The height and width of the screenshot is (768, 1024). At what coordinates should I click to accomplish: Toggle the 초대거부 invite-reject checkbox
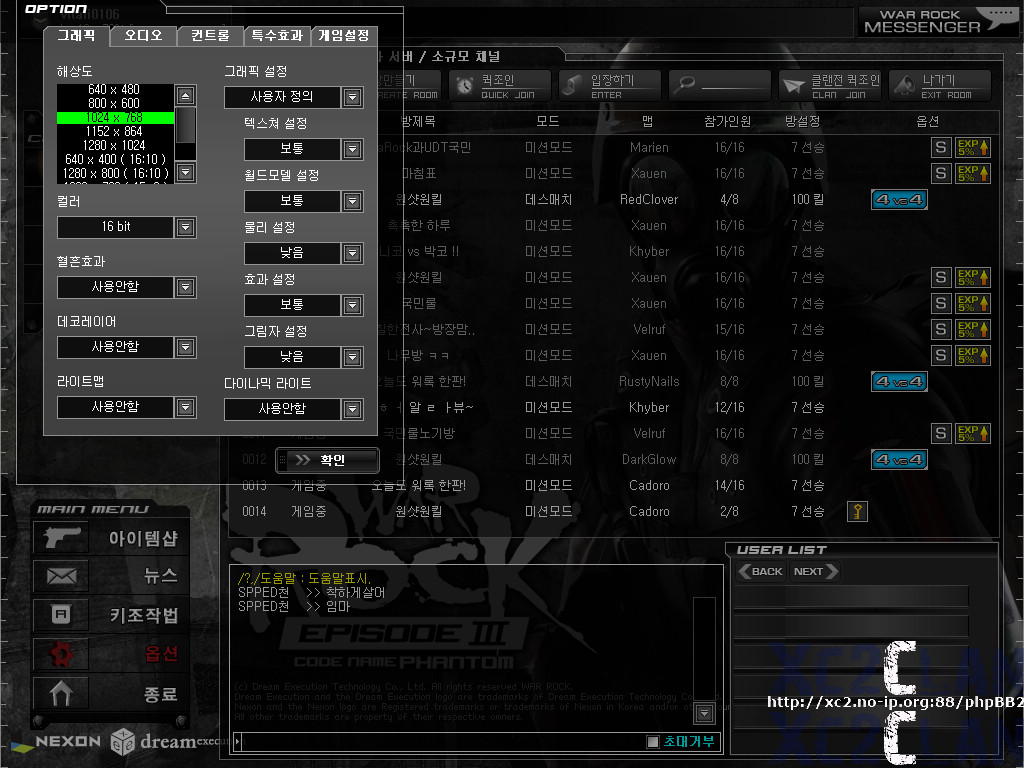point(653,741)
